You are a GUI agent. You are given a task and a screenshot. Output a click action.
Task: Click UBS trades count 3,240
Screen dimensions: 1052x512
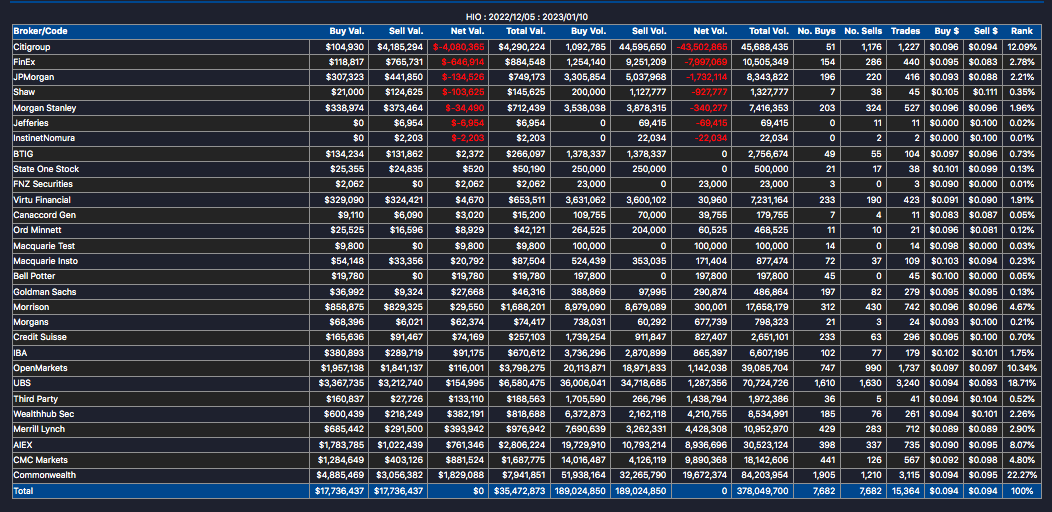[908, 382]
